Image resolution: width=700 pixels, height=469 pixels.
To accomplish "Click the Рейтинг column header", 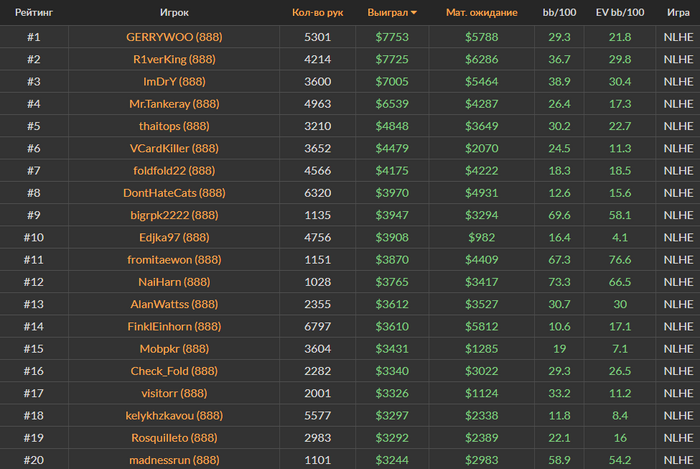I will pos(34,12).
